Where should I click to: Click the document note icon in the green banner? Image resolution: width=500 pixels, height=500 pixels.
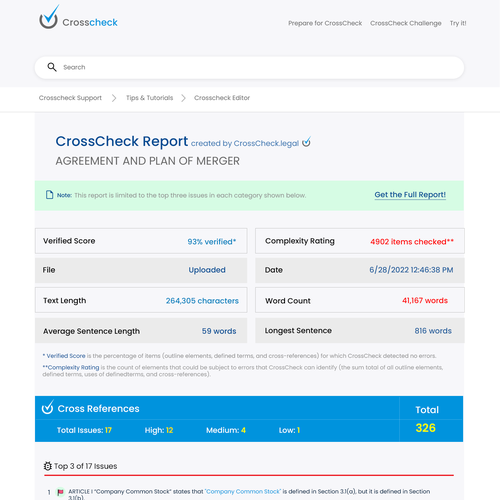[49, 195]
